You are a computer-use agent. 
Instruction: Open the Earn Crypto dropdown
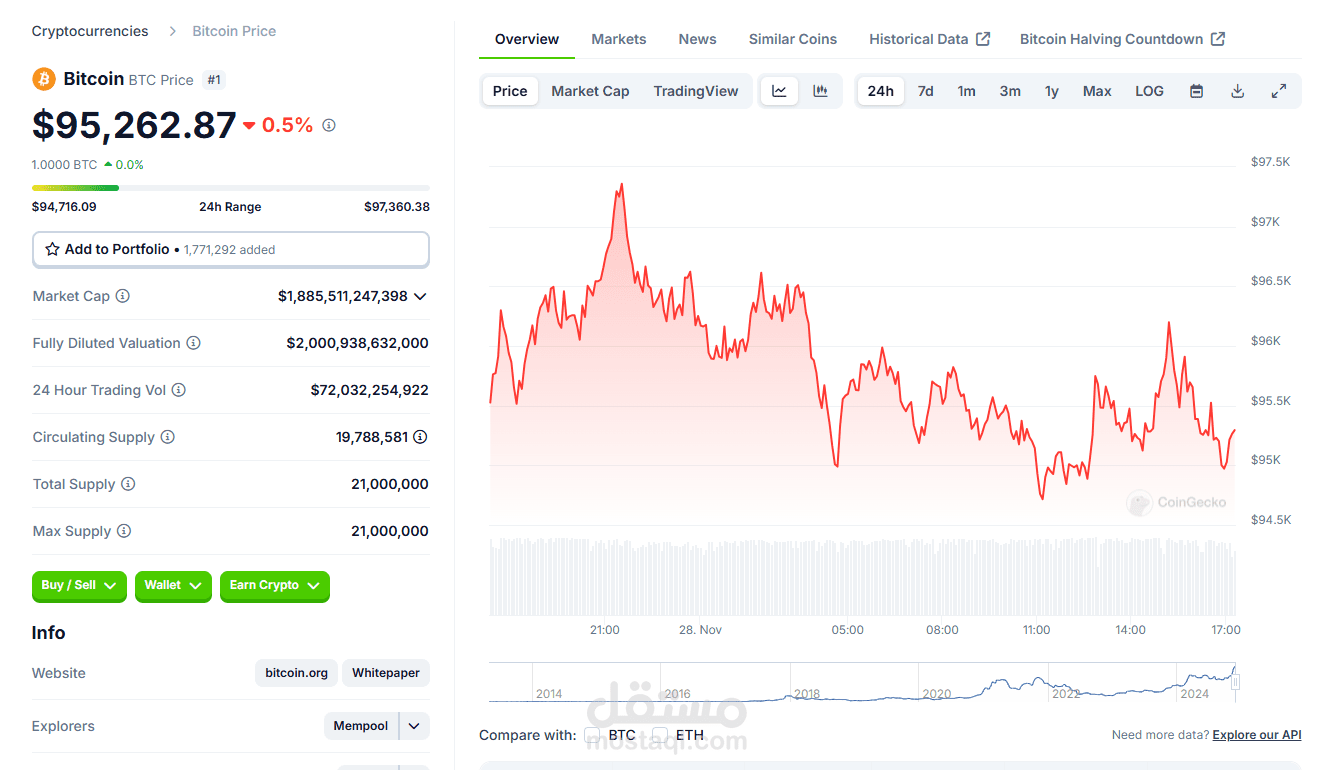pos(275,586)
